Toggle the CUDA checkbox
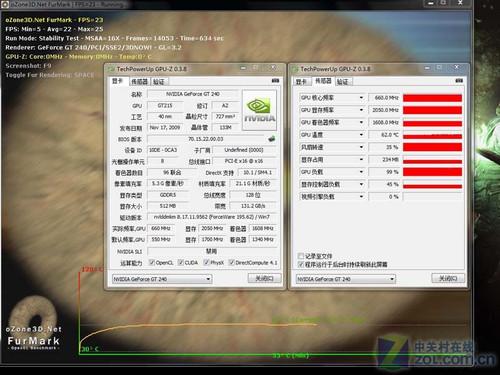 tap(181, 262)
